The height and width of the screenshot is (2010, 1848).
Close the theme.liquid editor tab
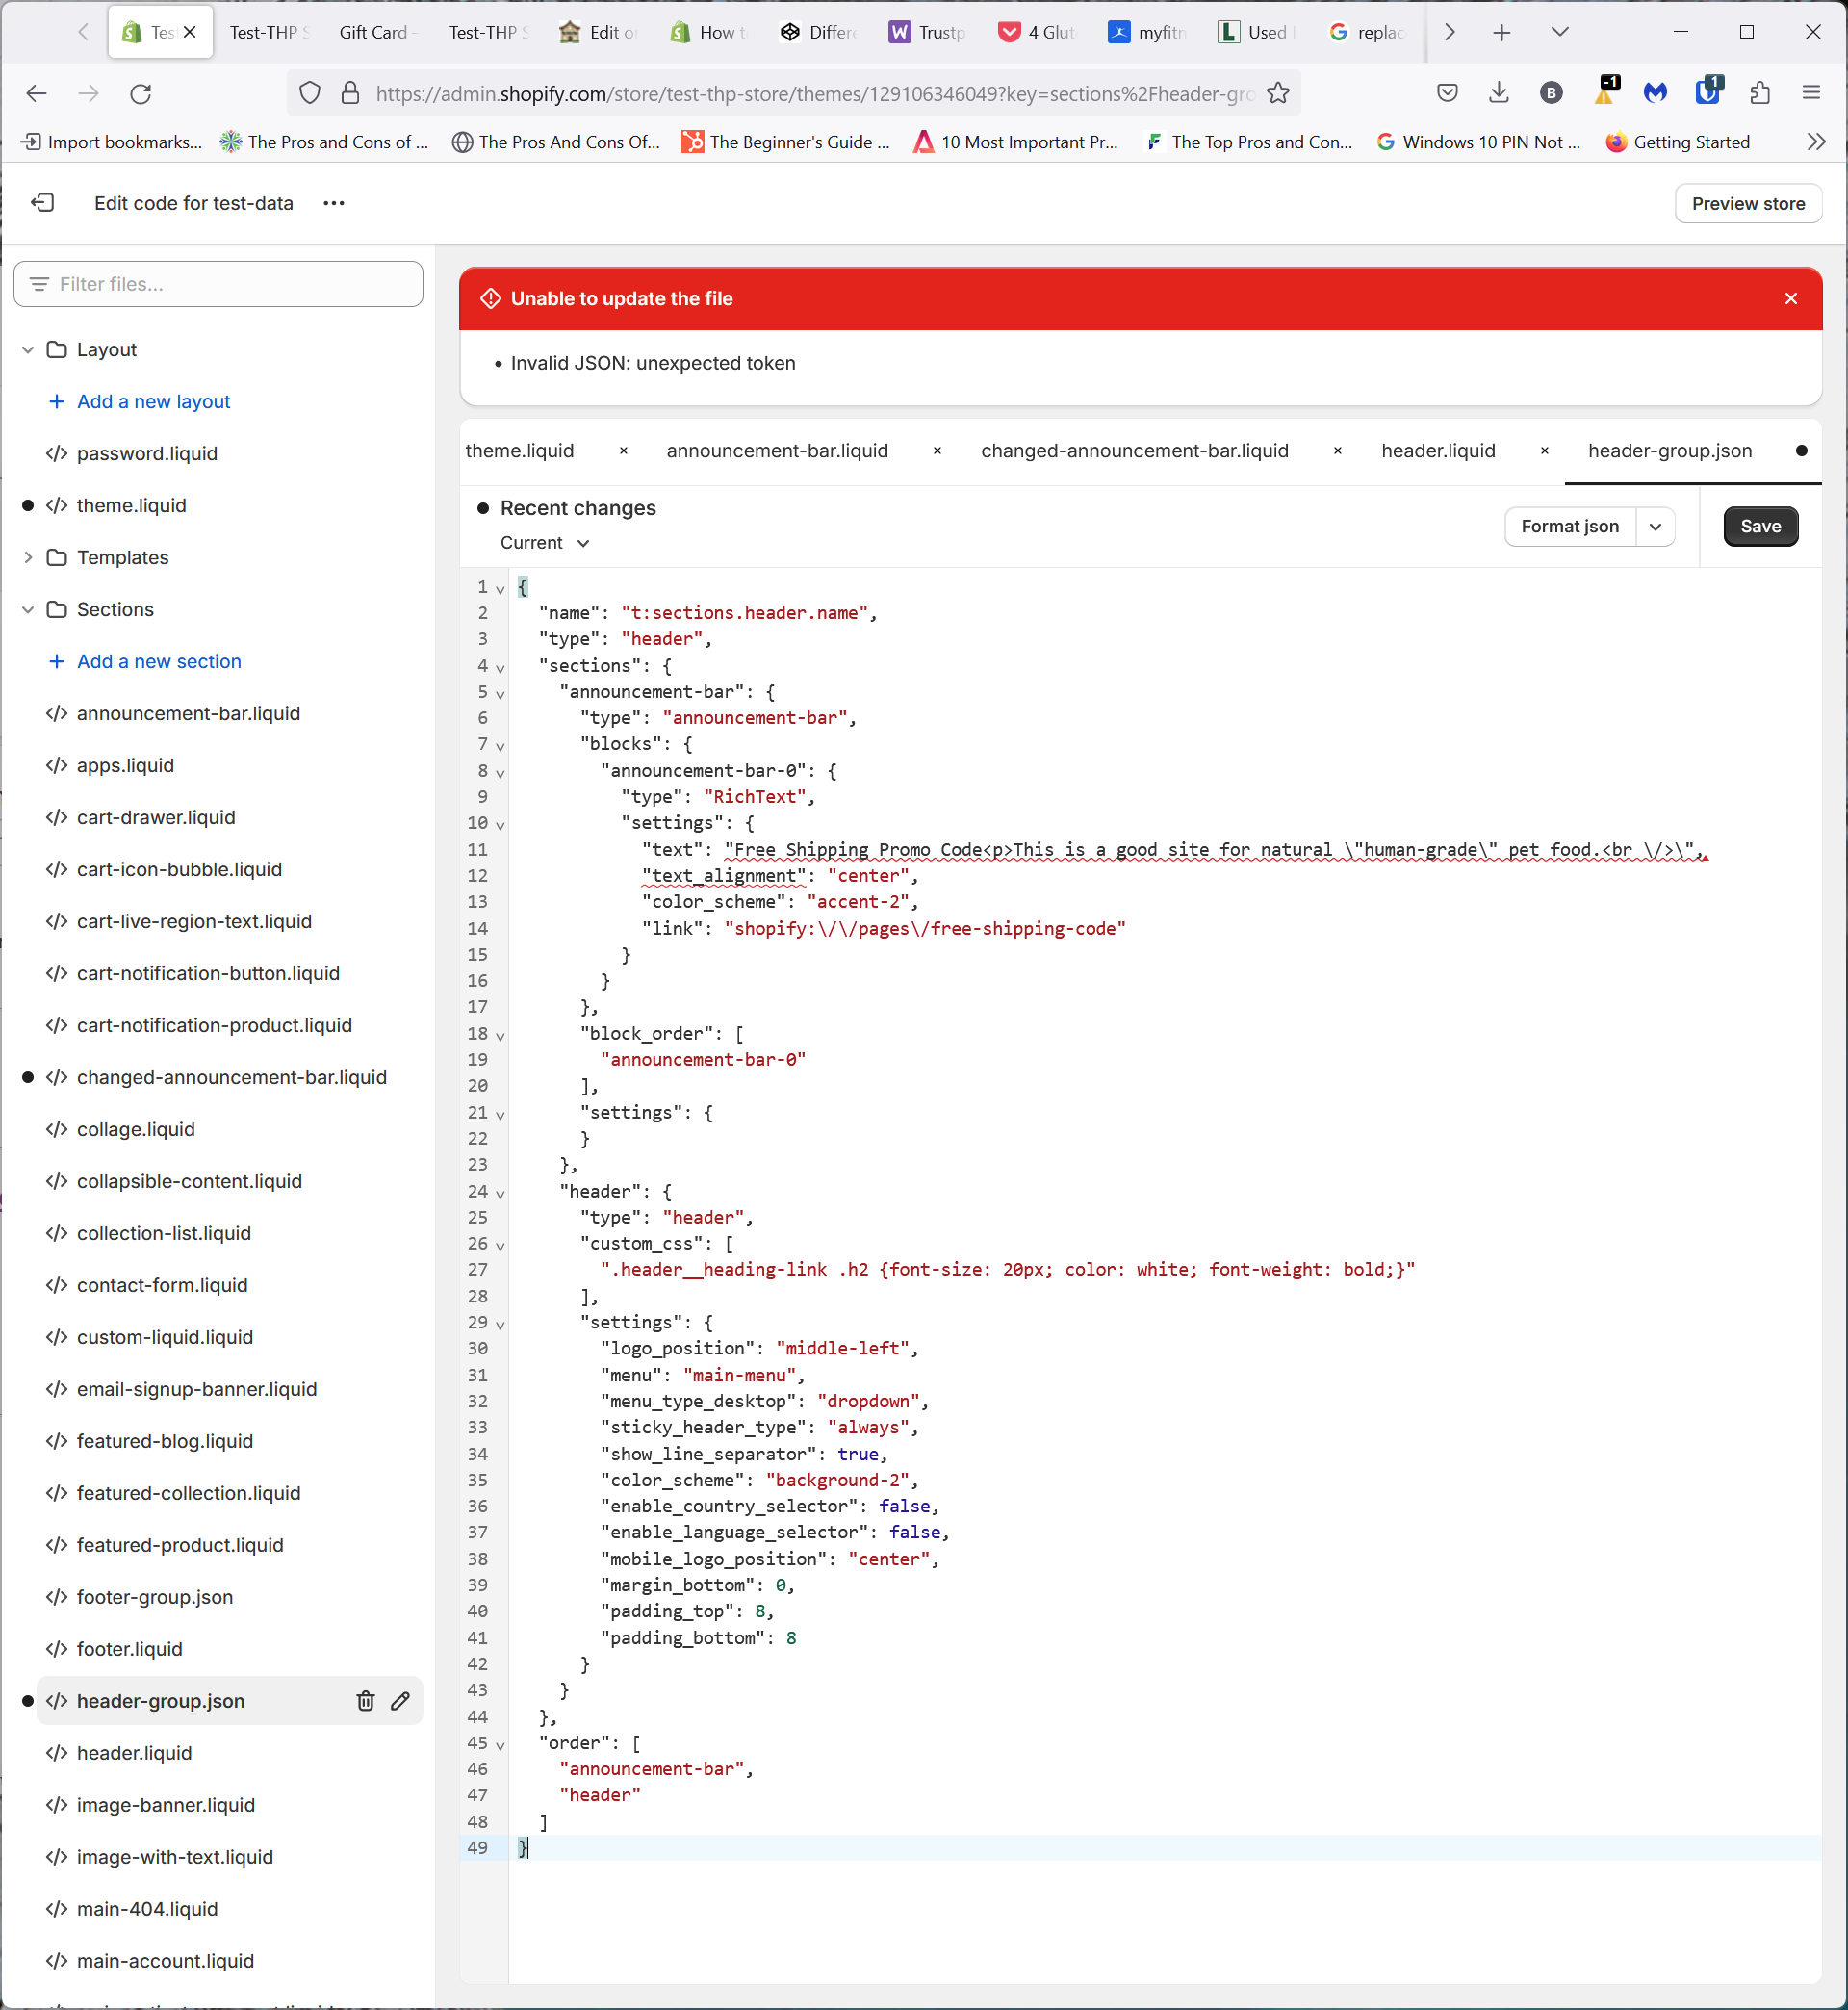[623, 451]
